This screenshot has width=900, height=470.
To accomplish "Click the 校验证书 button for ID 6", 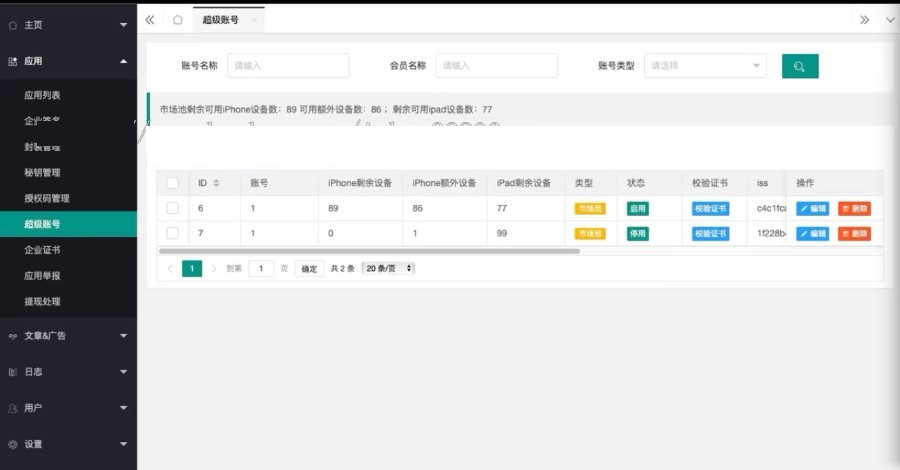I will [x=711, y=208].
